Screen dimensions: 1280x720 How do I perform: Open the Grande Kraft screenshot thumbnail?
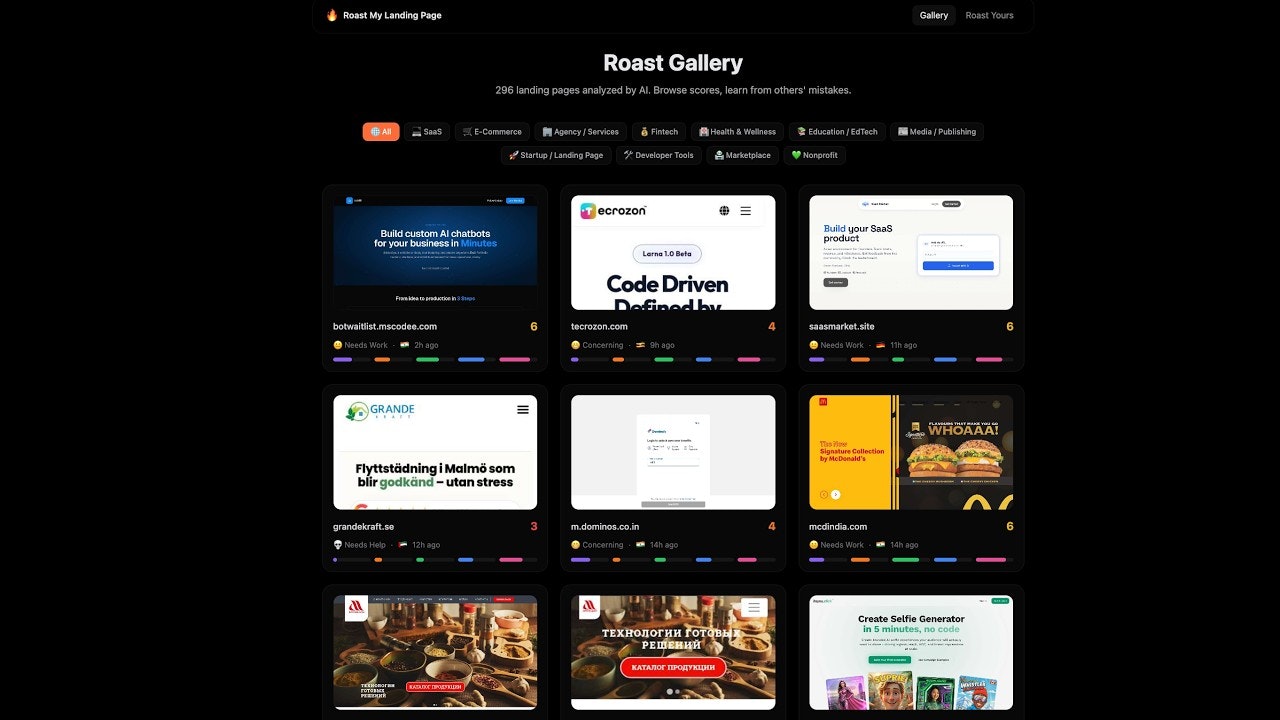tap(435, 452)
